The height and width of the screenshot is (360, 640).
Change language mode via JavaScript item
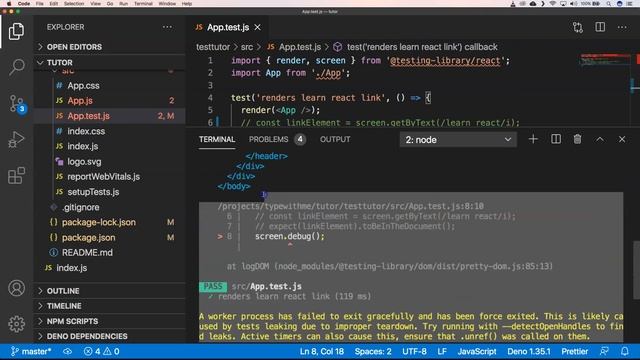(x=477, y=351)
